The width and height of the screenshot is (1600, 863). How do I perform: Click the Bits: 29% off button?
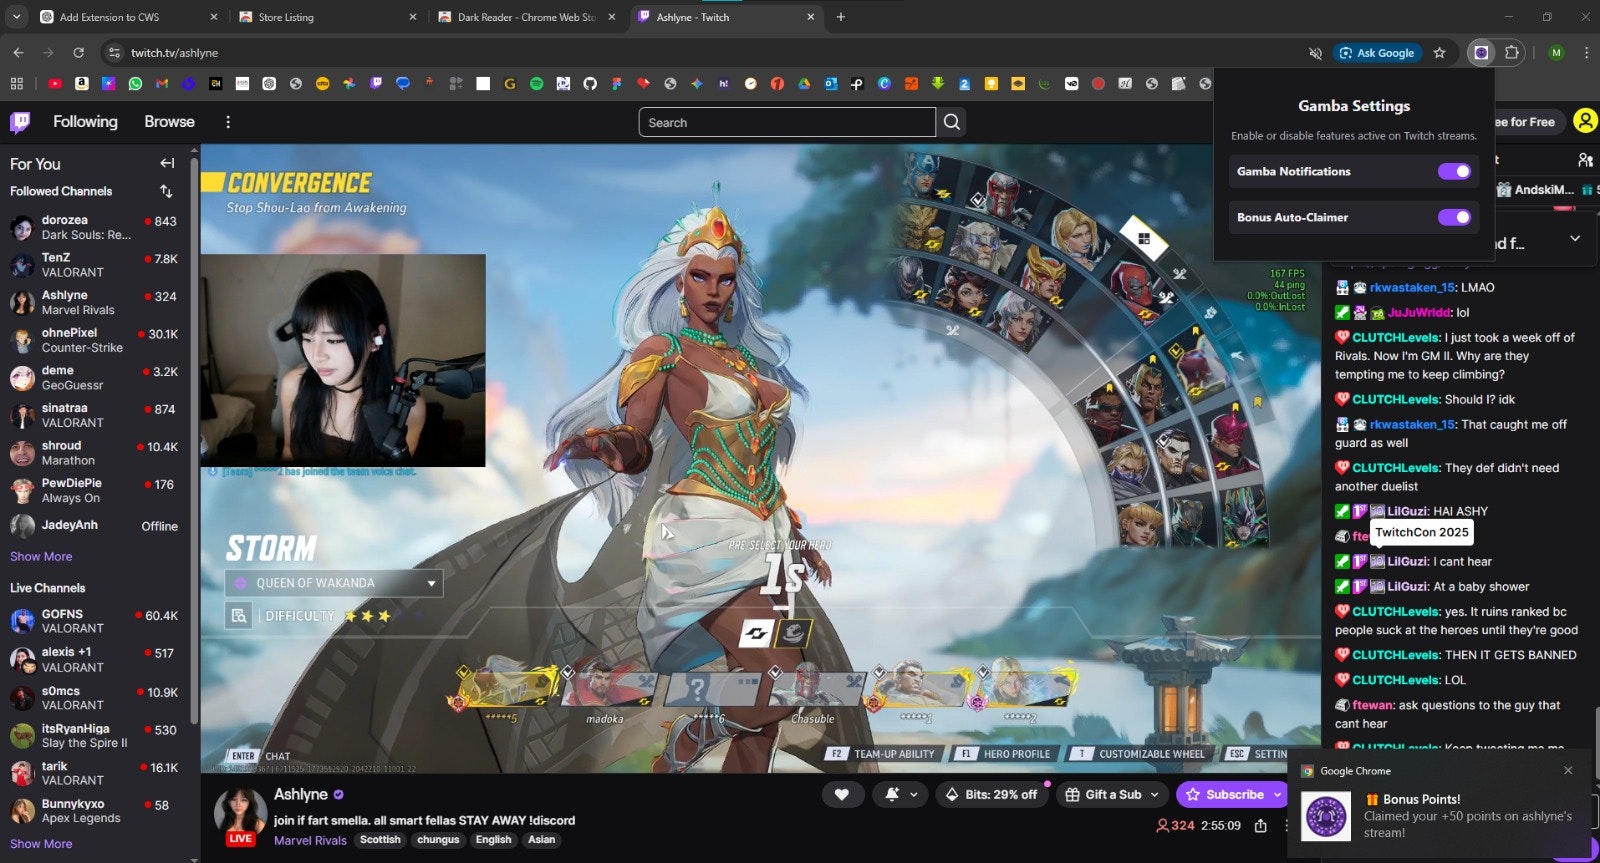point(992,795)
